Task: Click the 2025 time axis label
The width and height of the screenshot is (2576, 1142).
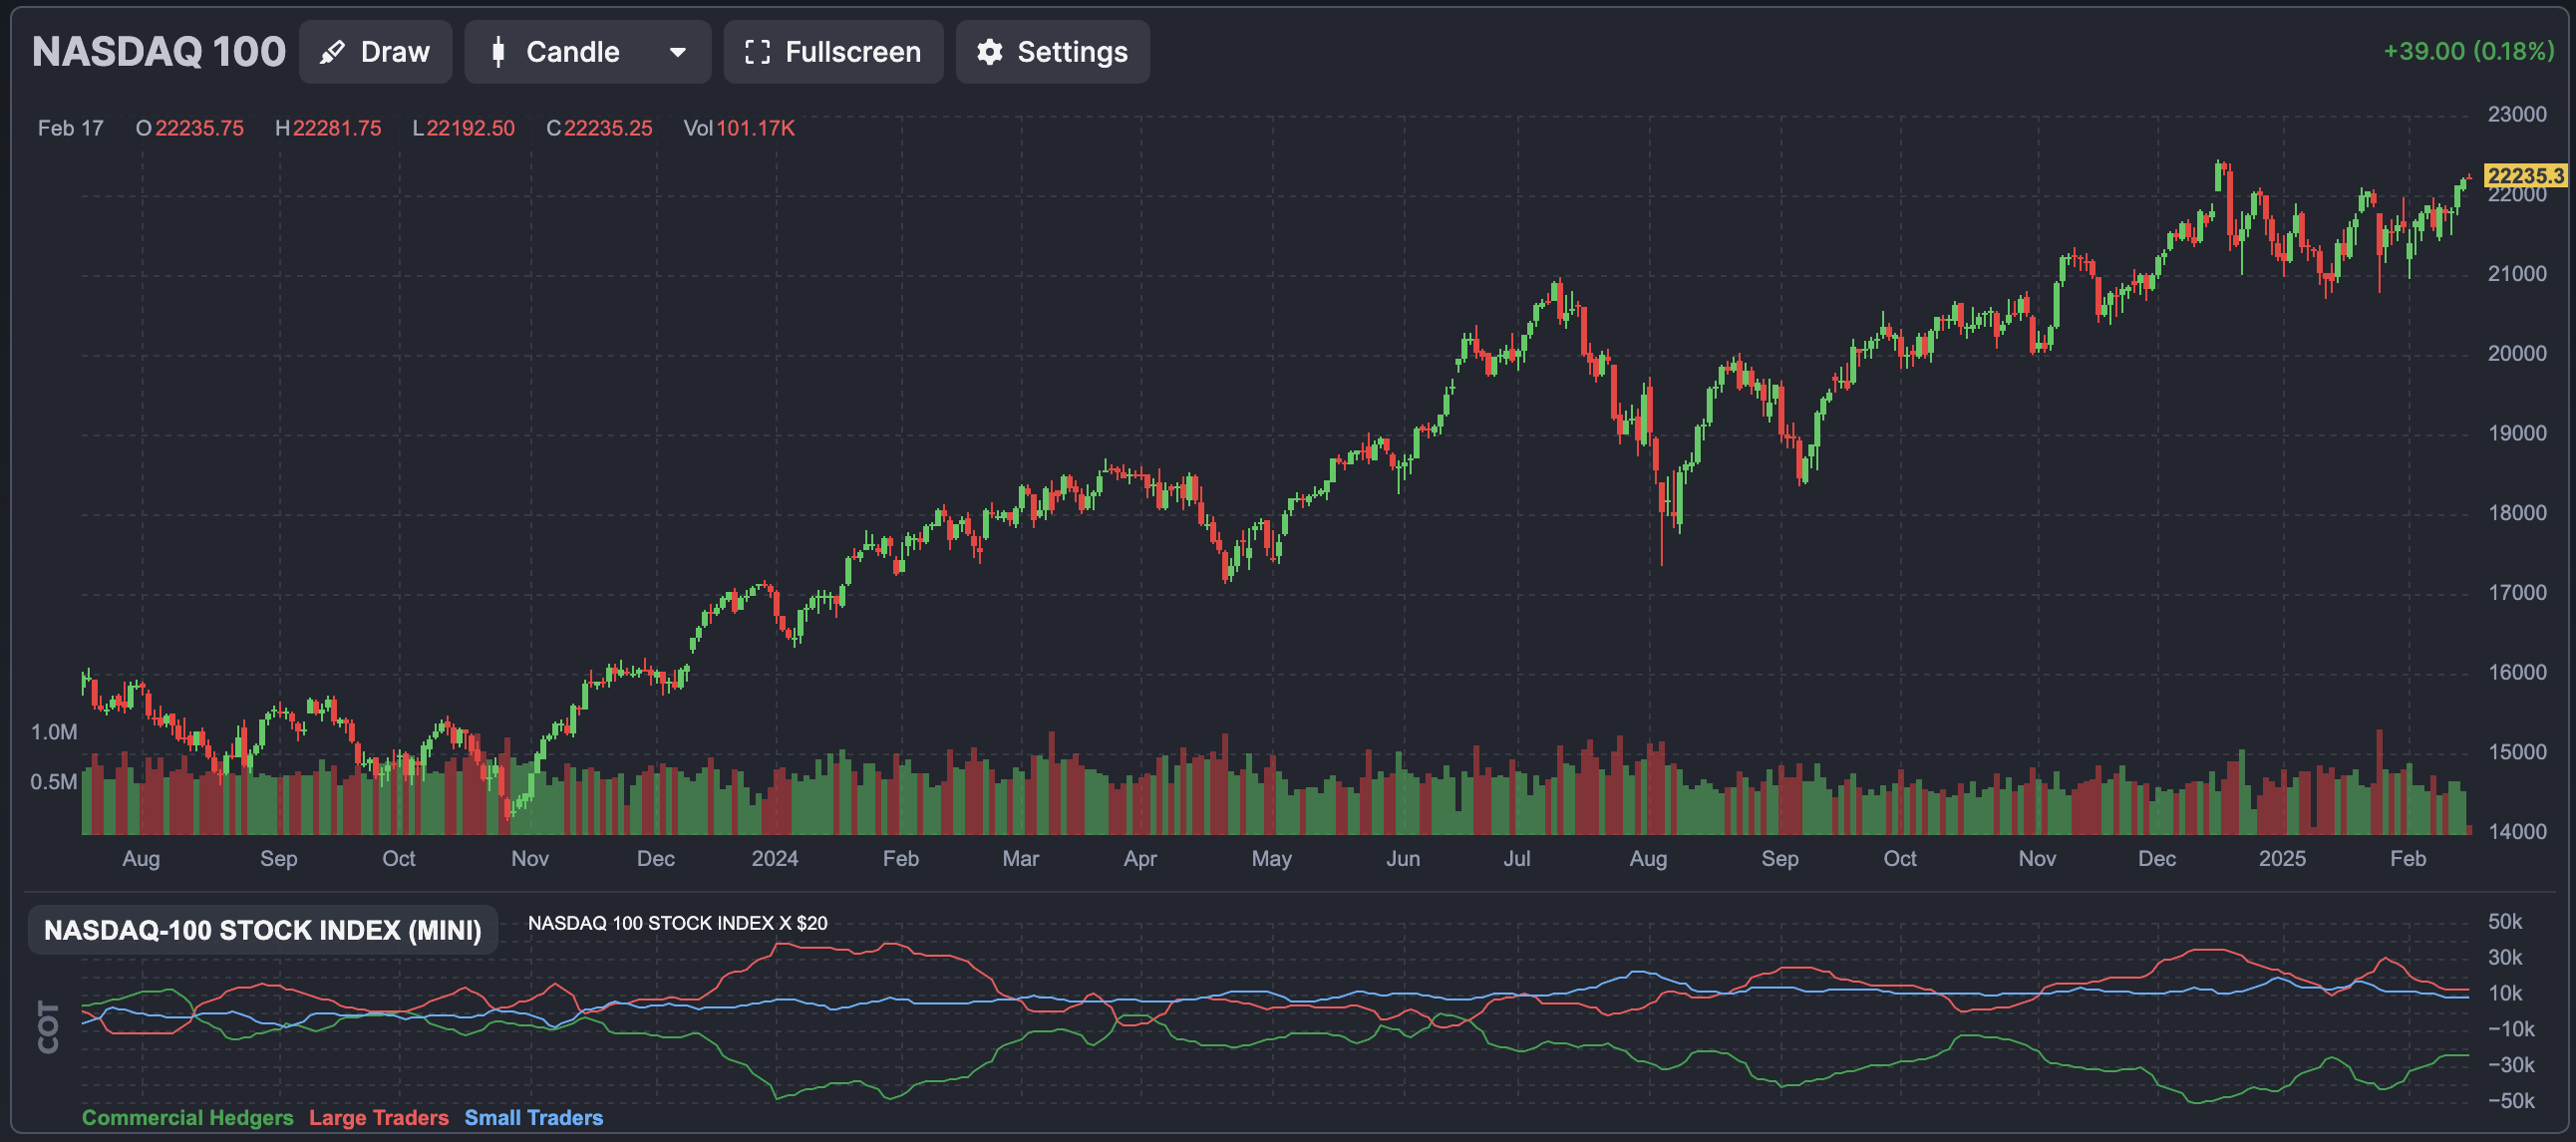Action: 2281,858
